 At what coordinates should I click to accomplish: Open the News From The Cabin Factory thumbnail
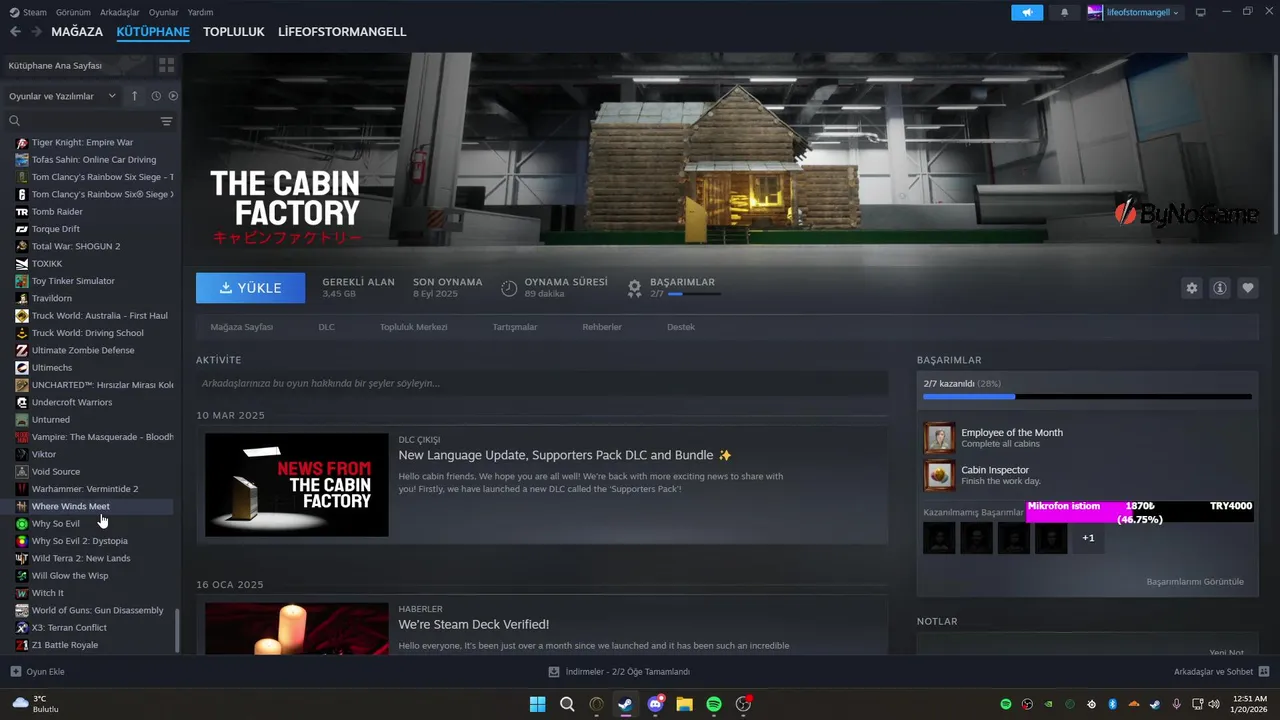297,485
